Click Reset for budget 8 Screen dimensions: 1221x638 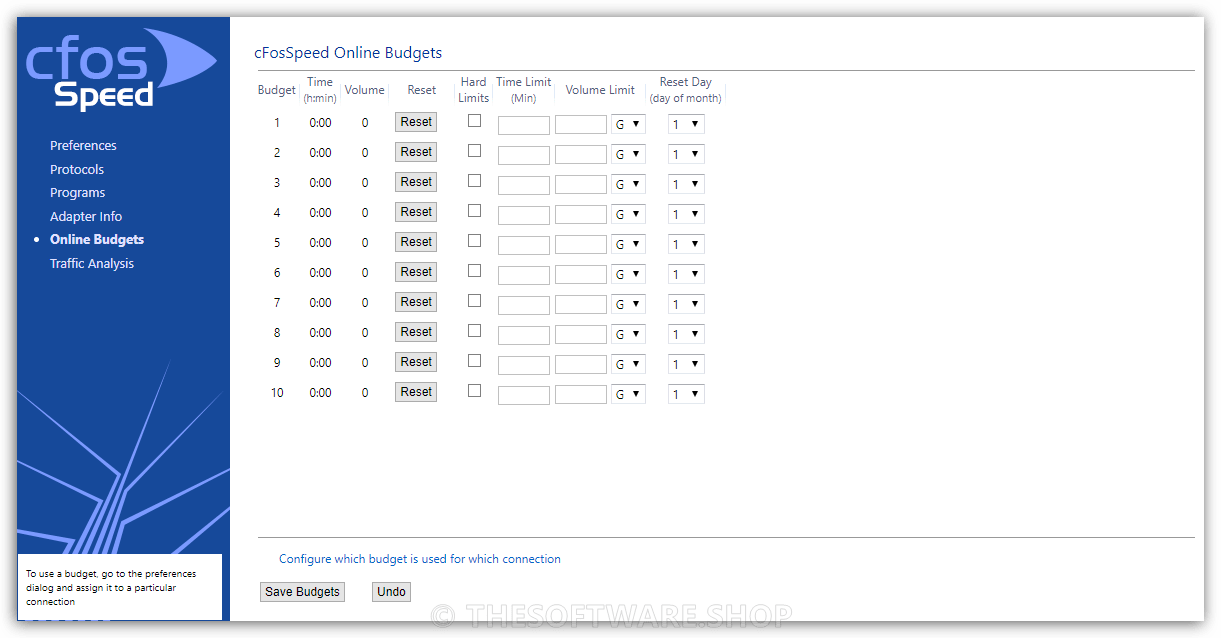pyautogui.click(x=415, y=331)
